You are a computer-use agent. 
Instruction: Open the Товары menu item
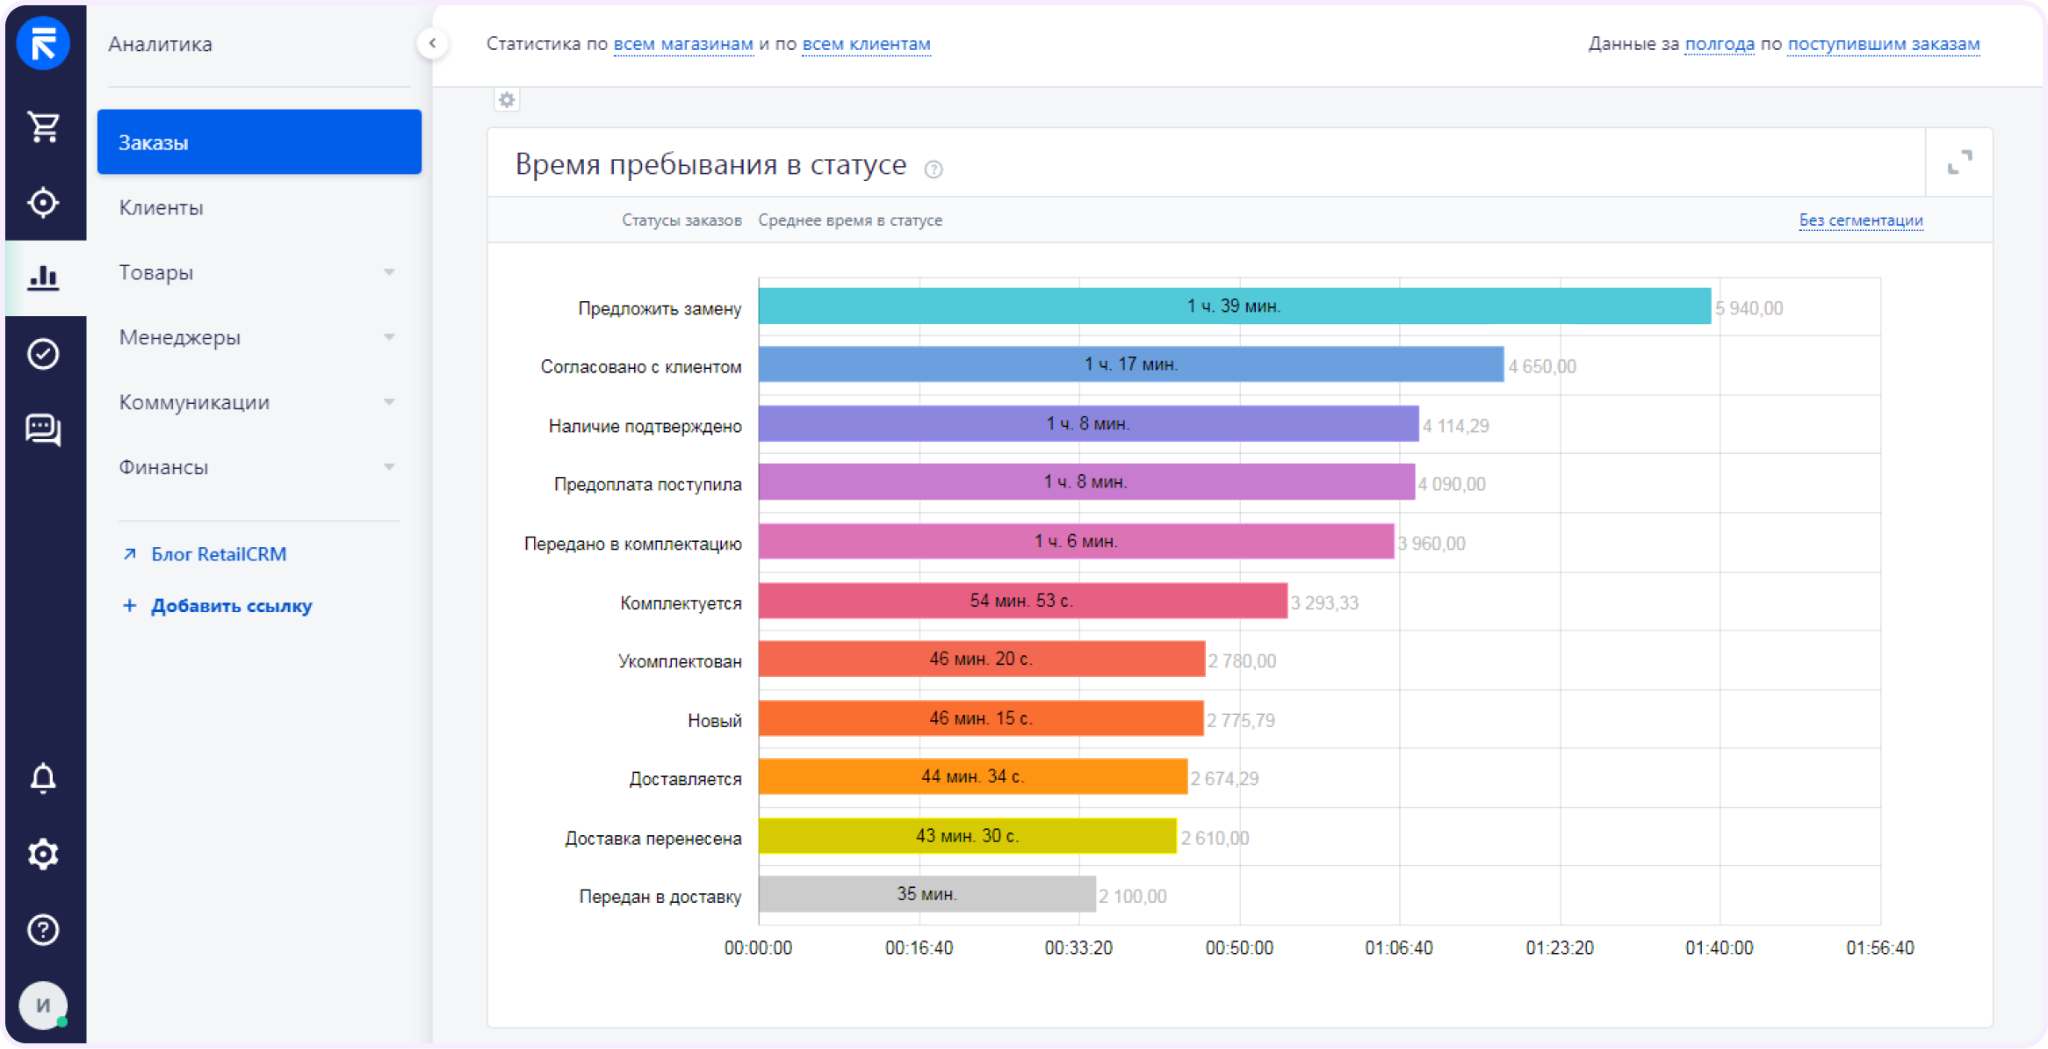tap(156, 272)
